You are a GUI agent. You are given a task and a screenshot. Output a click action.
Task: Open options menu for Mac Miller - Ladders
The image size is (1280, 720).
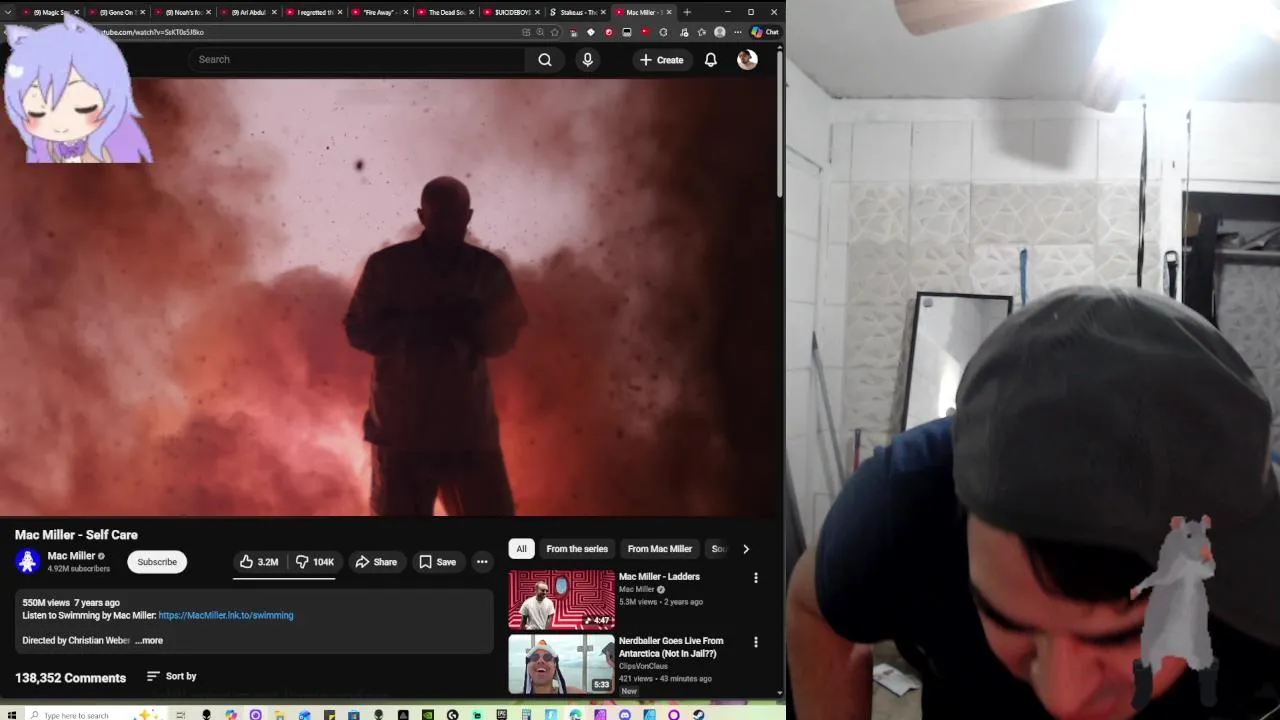[x=755, y=578]
